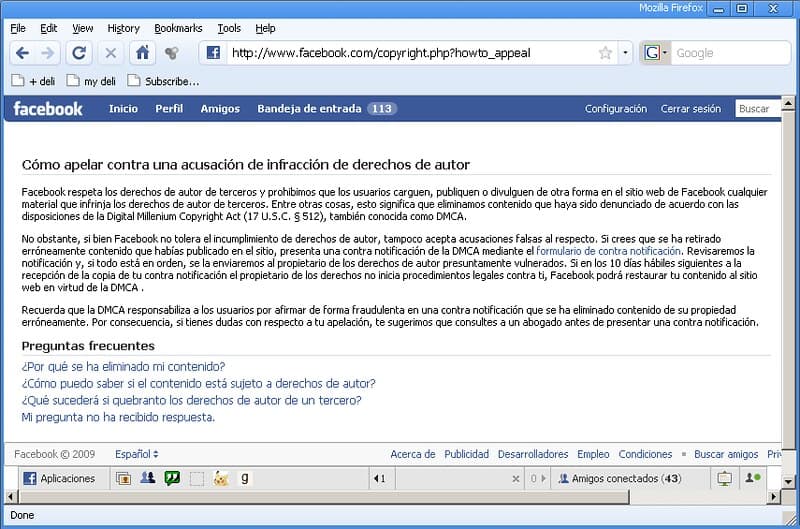Open Bandeja de entrada inbox
Image resolution: width=800 pixels, height=529 pixels.
(x=309, y=109)
